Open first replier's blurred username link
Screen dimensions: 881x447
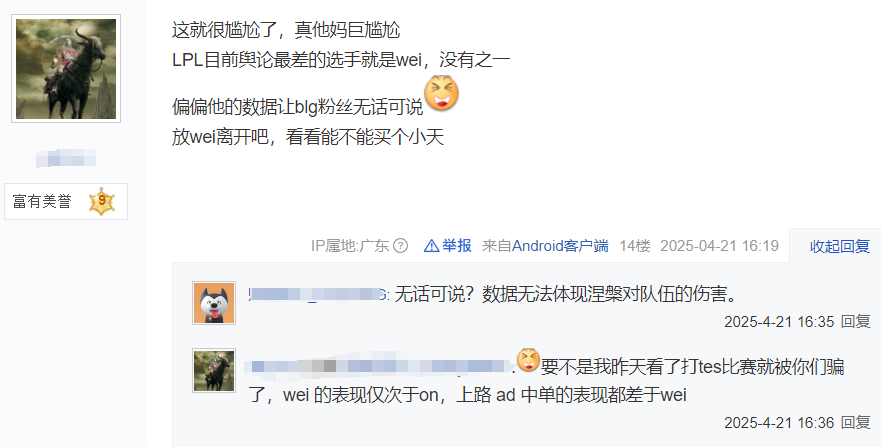pyautogui.click(x=318, y=294)
